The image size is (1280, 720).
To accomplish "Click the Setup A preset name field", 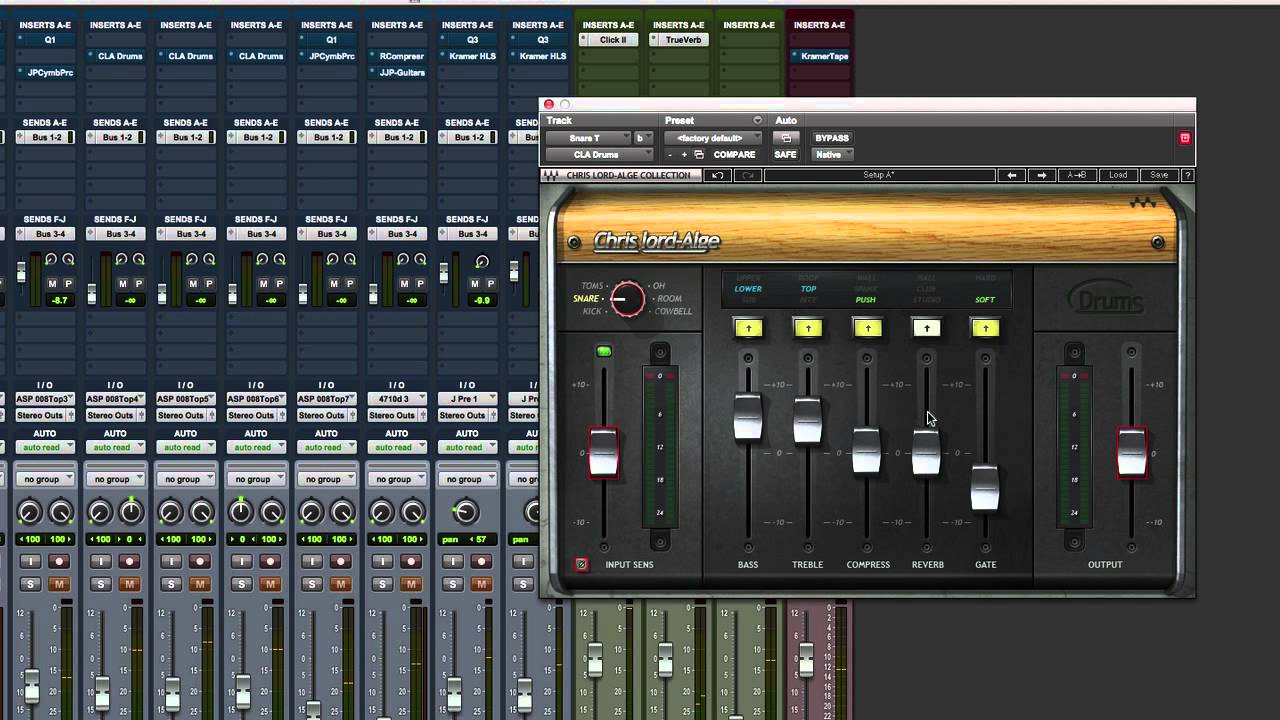I will click(x=879, y=175).
